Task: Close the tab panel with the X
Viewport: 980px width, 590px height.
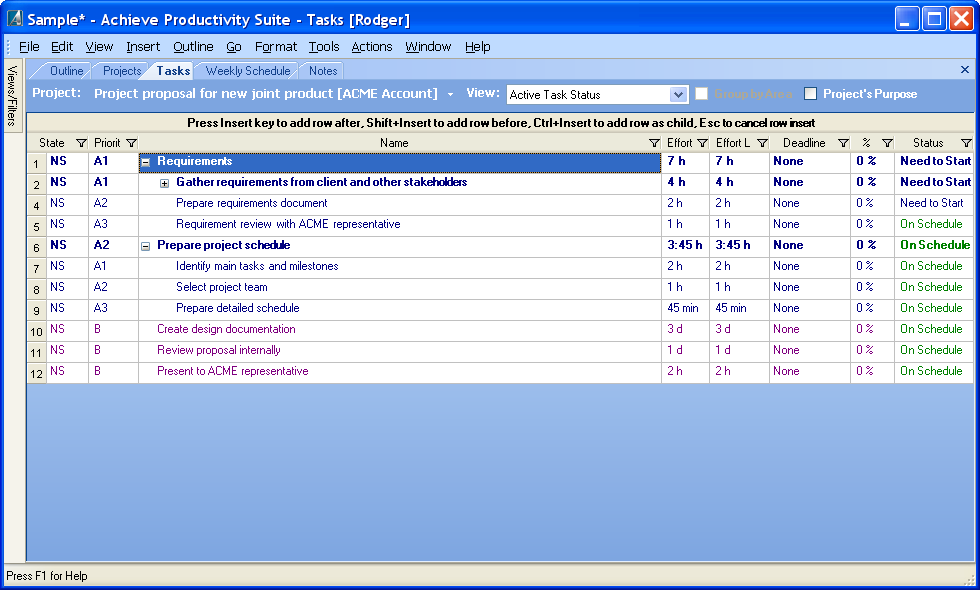Action: pos(964,69)
